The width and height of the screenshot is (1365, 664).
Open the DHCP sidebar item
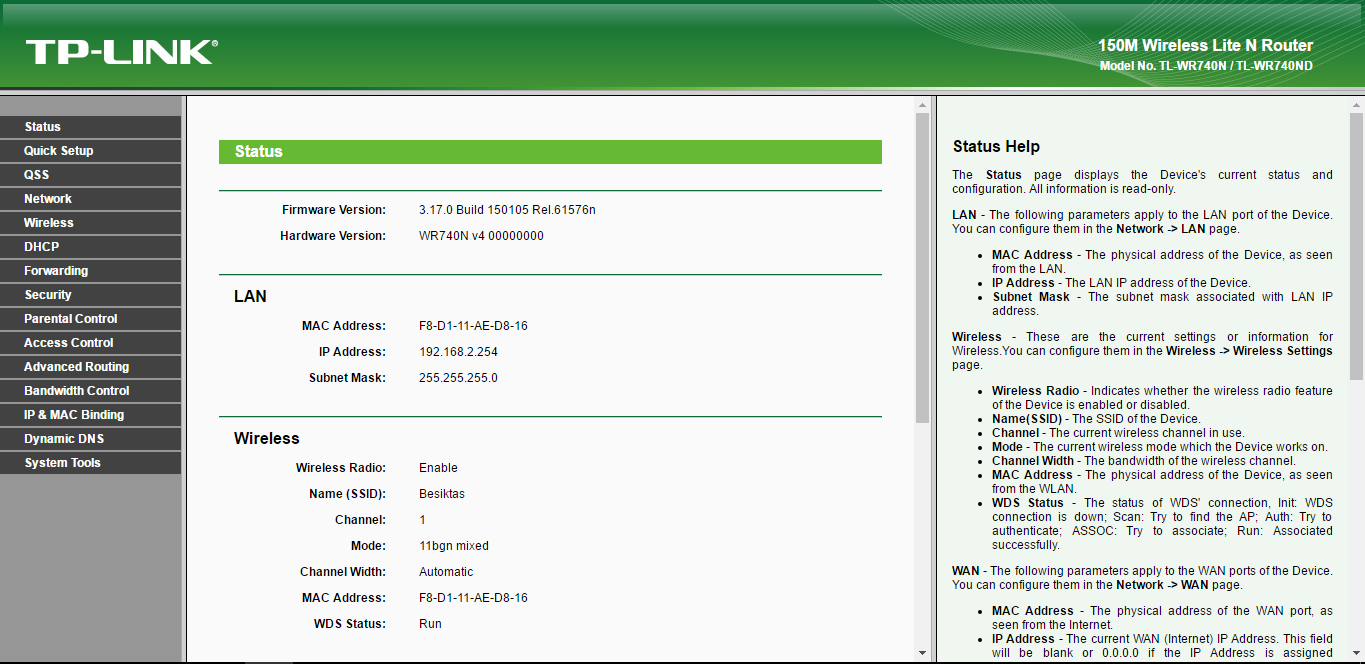[90, 247]
